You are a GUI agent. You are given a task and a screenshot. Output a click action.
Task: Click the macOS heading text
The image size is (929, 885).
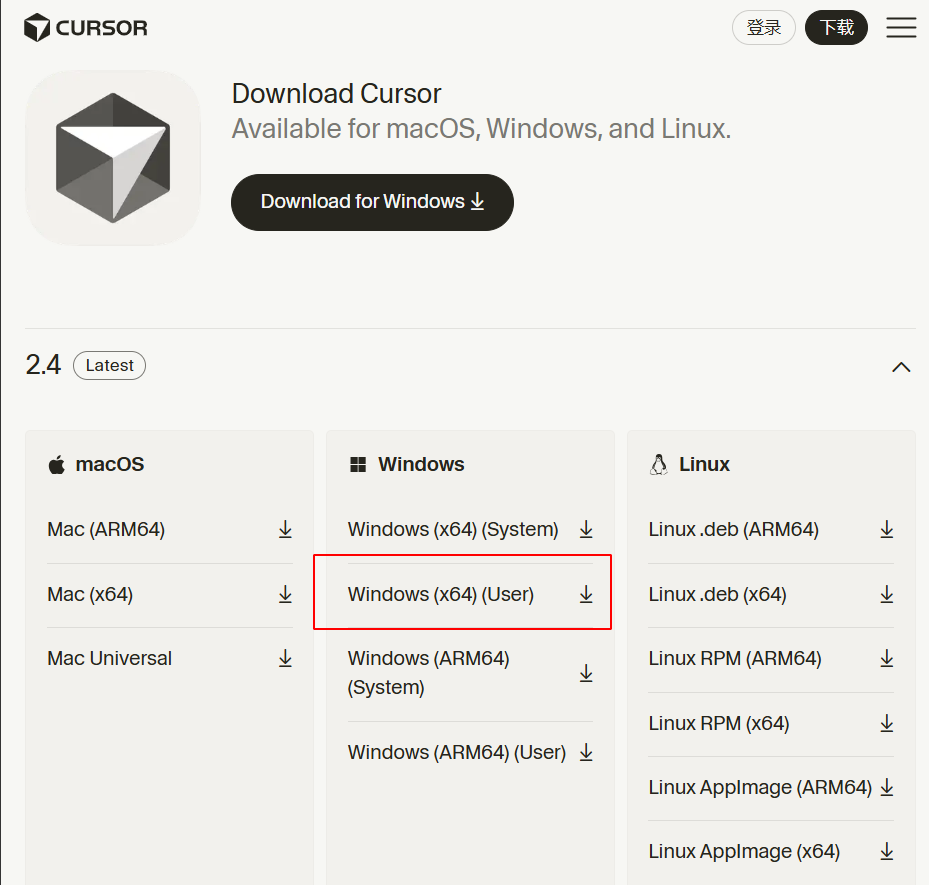pos(110,464)
